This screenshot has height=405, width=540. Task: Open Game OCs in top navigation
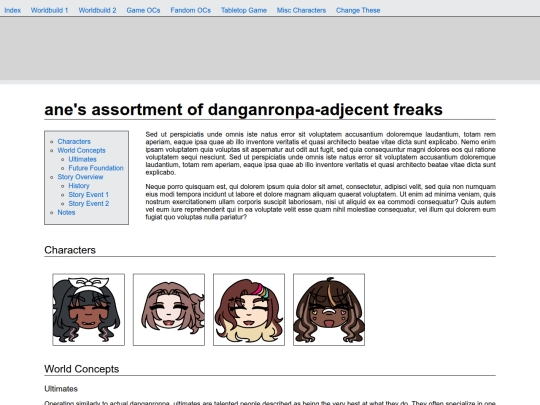[x=143, y=10]
